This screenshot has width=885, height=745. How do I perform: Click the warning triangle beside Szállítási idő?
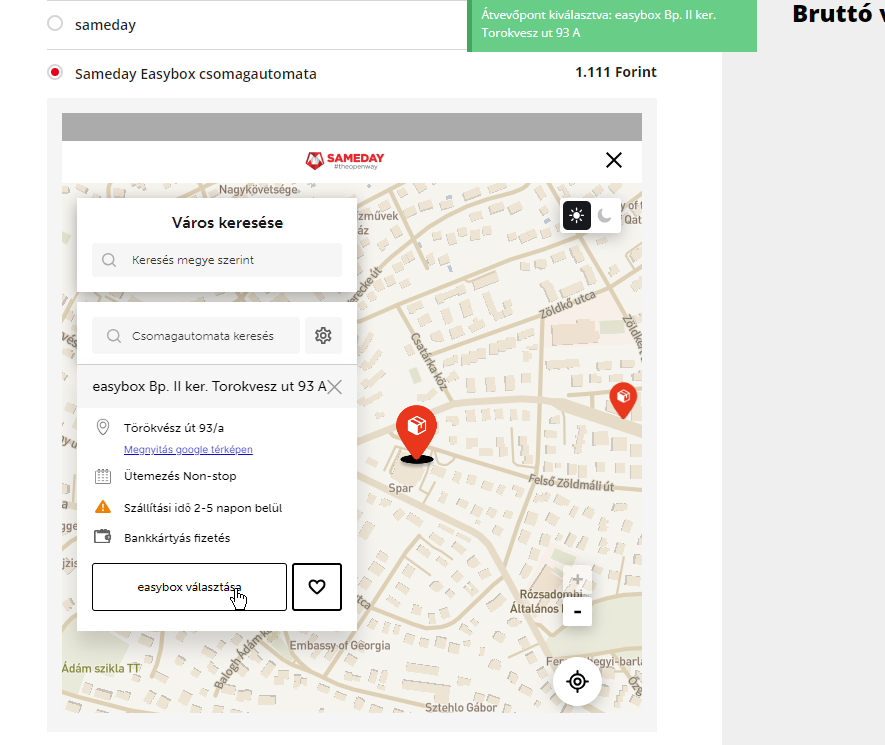[x=103, y=507]
